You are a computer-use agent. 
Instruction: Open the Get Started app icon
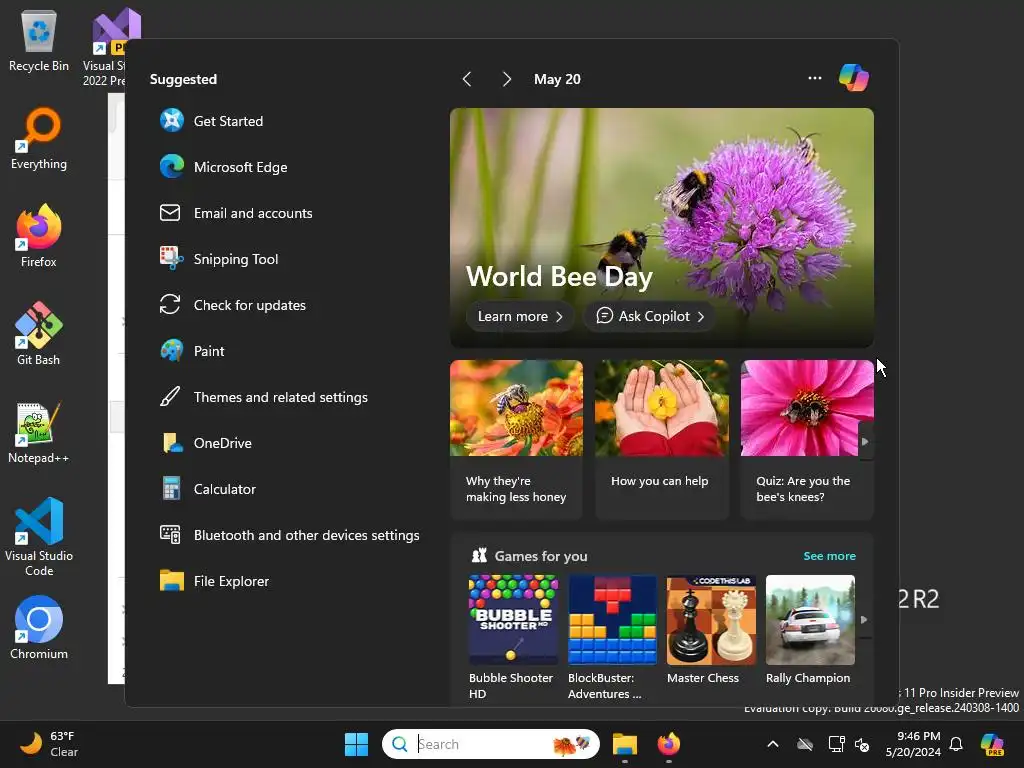pyautogui.click(x=172, y=121)
